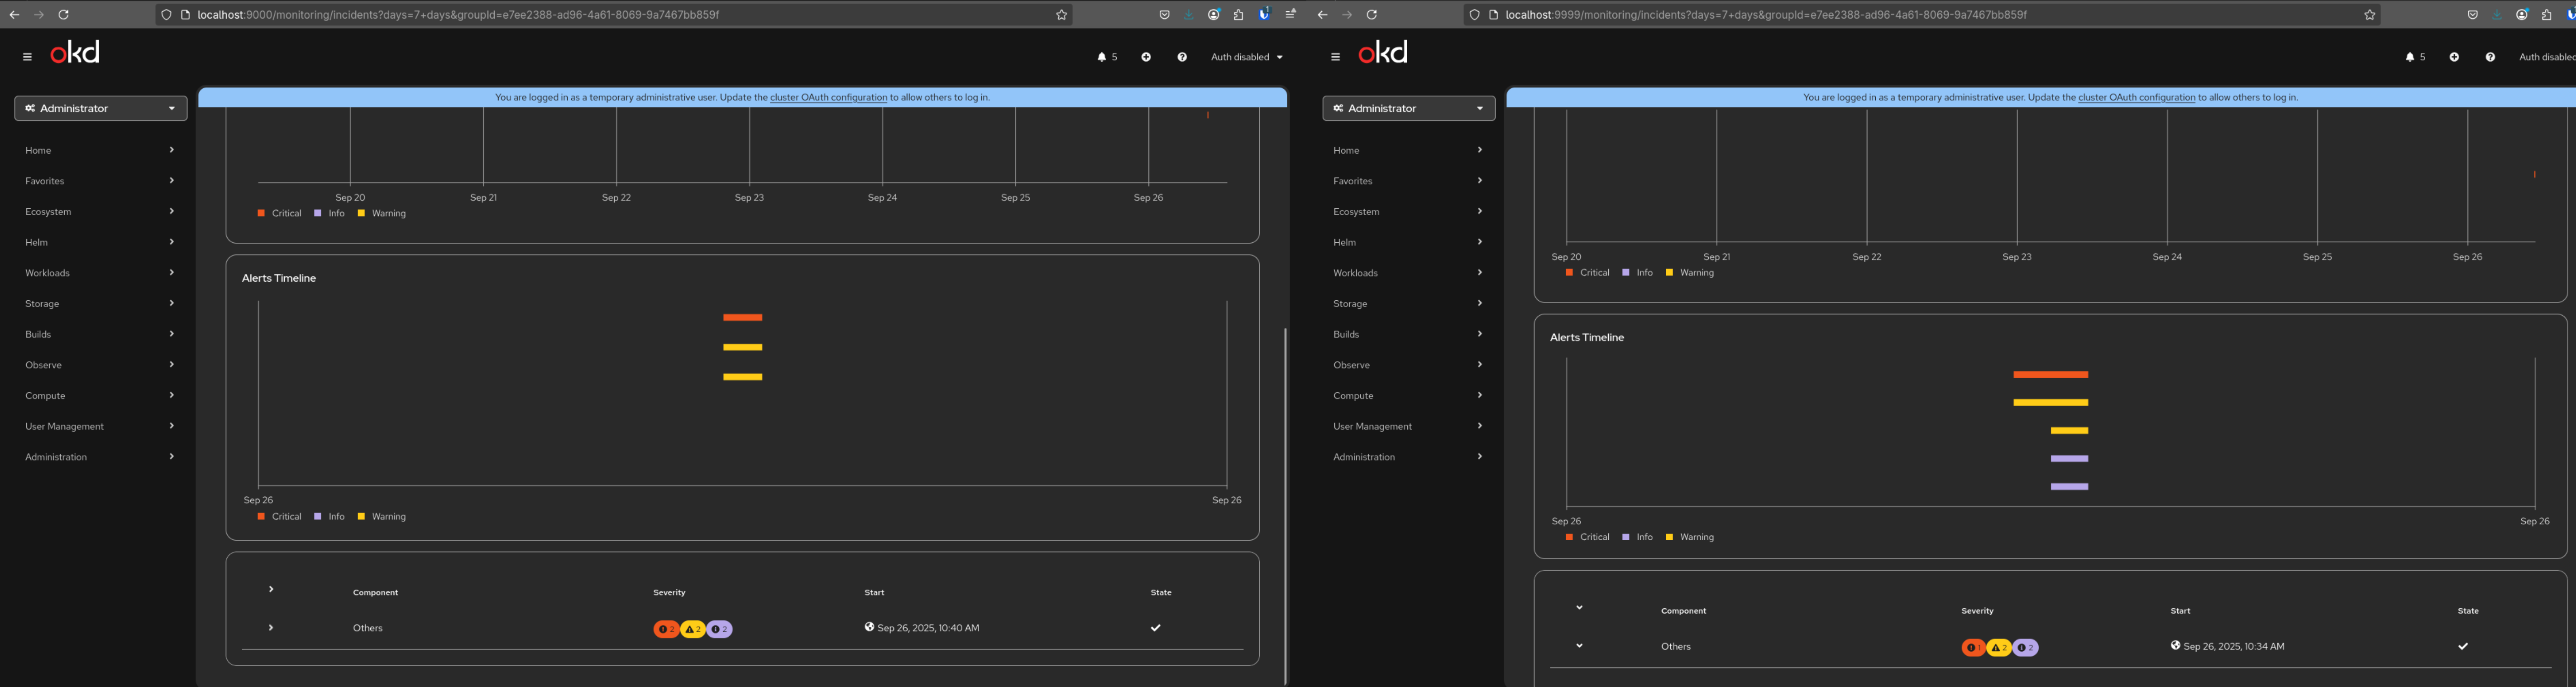The width and height of the screenshot is (2576, 687).
Task: Click critical orange bar in right Alerts Timeline
Action: (x=2050, y=374)
